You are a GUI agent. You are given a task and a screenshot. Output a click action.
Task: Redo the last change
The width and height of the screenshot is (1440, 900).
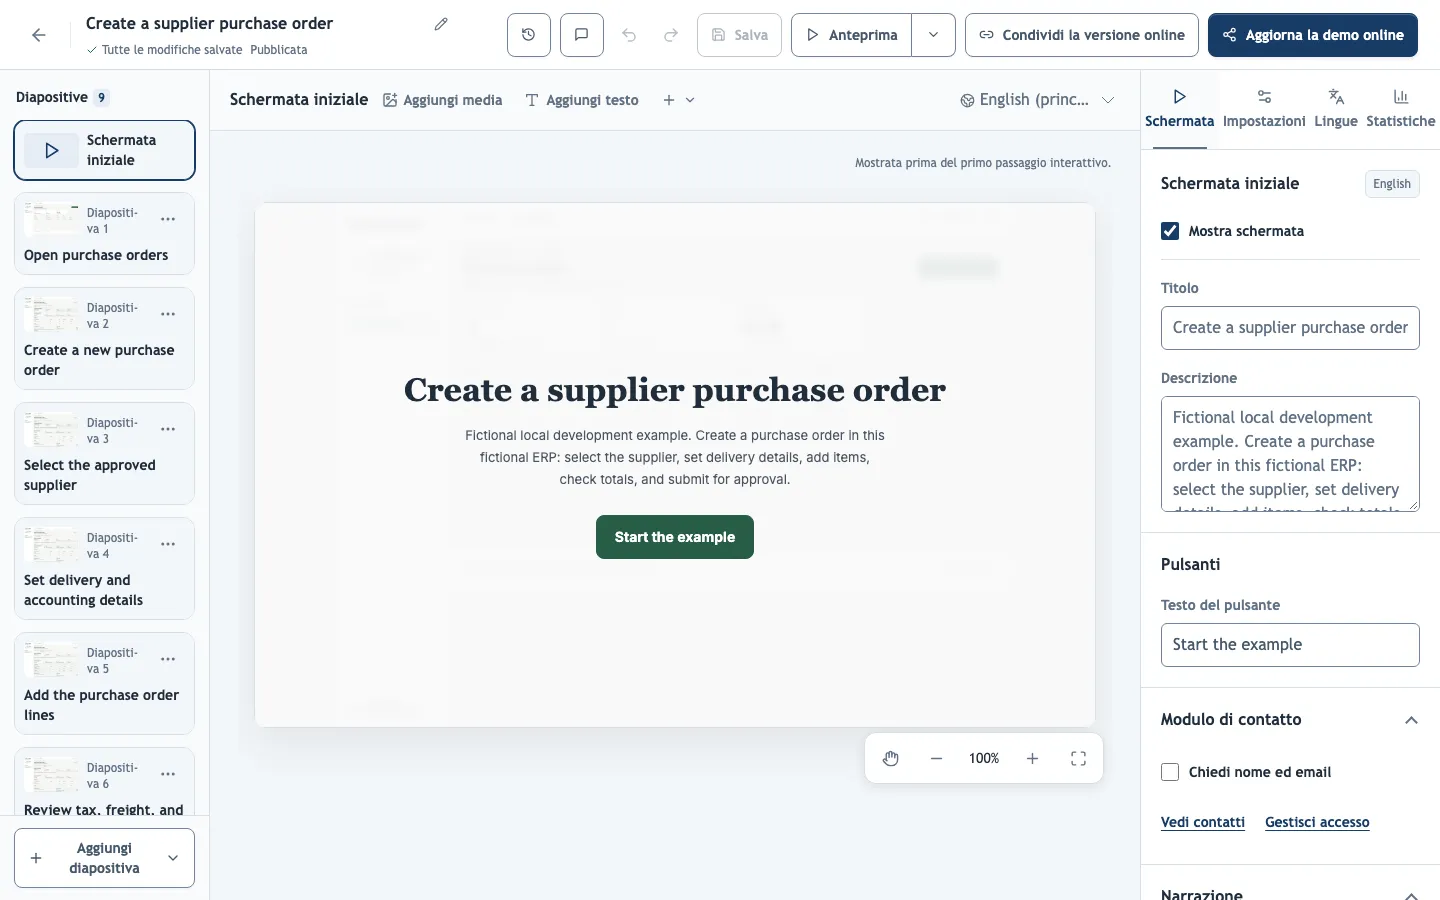[671, 35]
